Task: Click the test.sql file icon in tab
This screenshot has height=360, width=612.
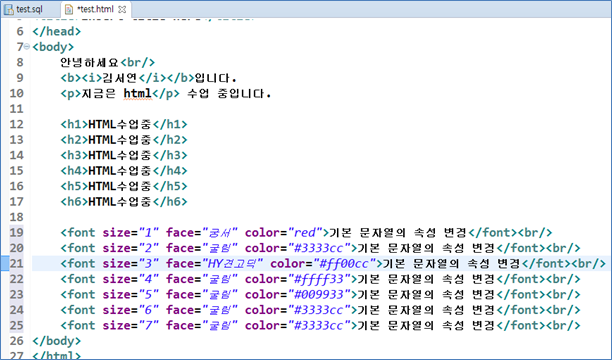Action: coord(9,9)
